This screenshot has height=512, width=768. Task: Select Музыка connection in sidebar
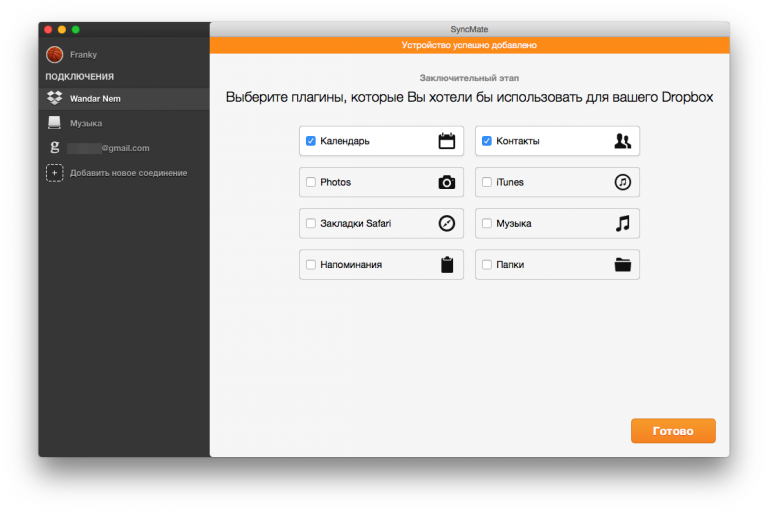click(124, 123)
